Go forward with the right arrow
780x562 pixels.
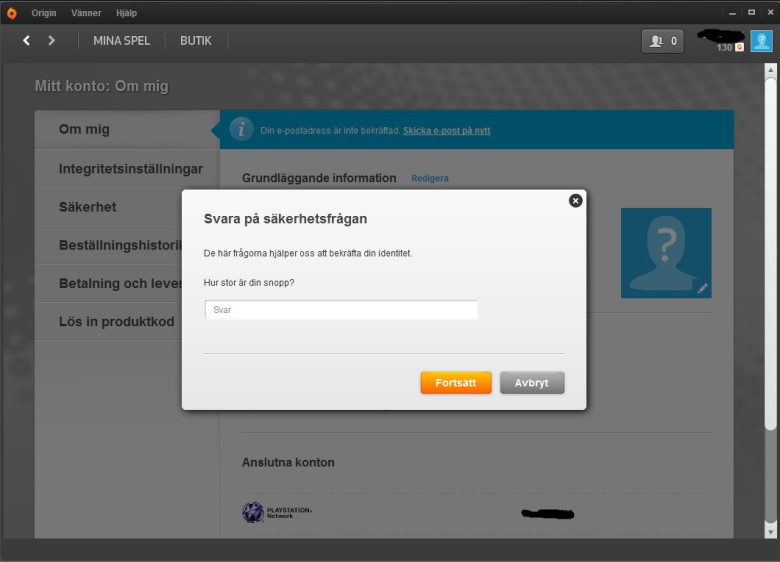51,41
